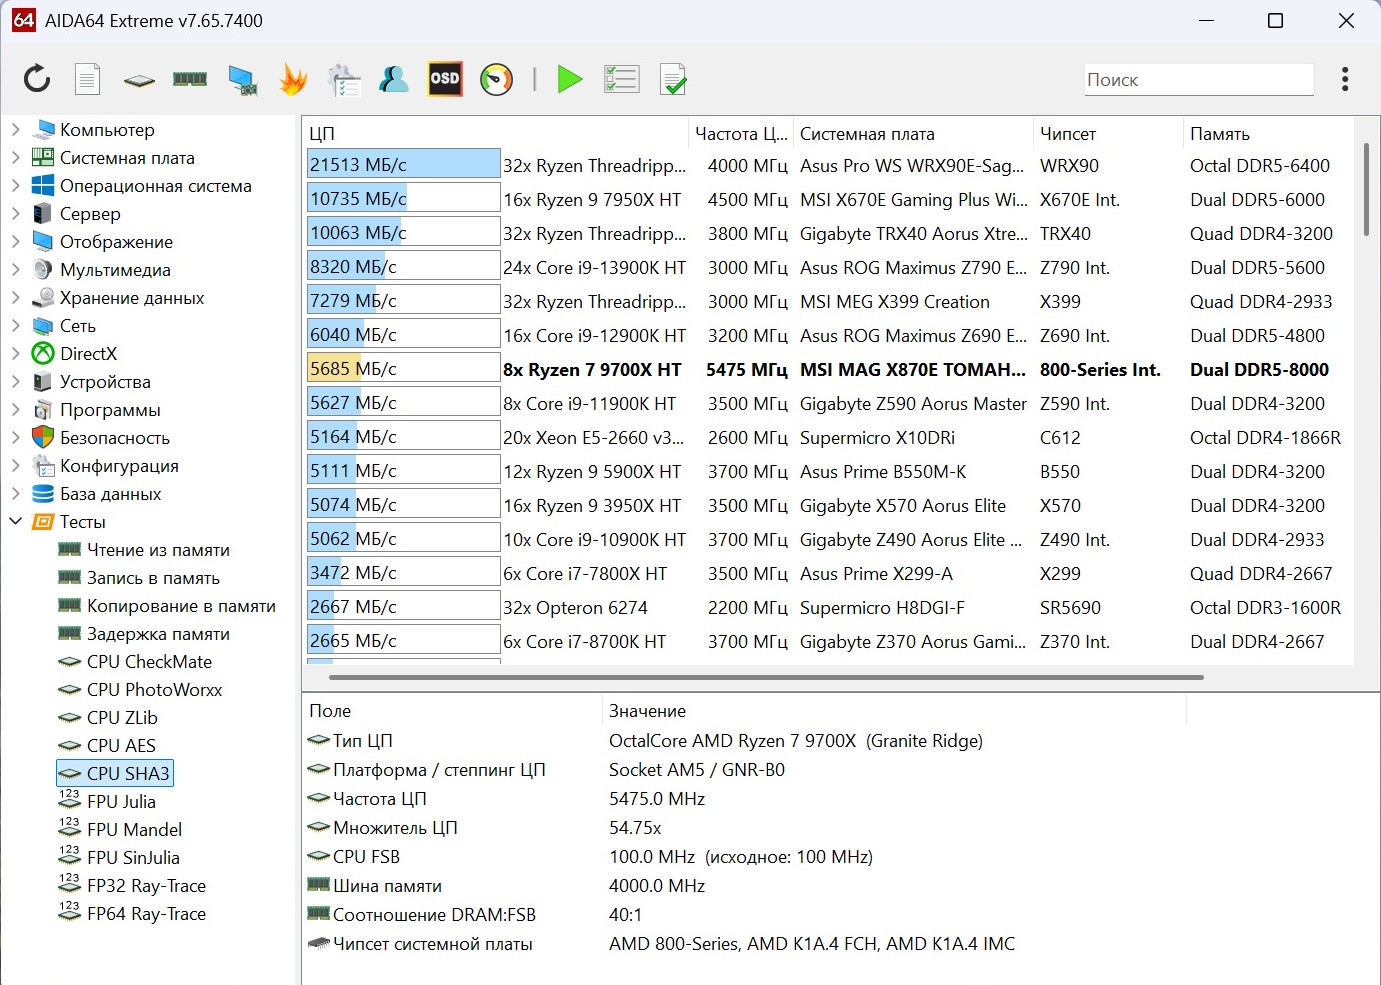Click the document with green checkmark icon
Viewport: 1381px width, 985px height.
[673, 79]
